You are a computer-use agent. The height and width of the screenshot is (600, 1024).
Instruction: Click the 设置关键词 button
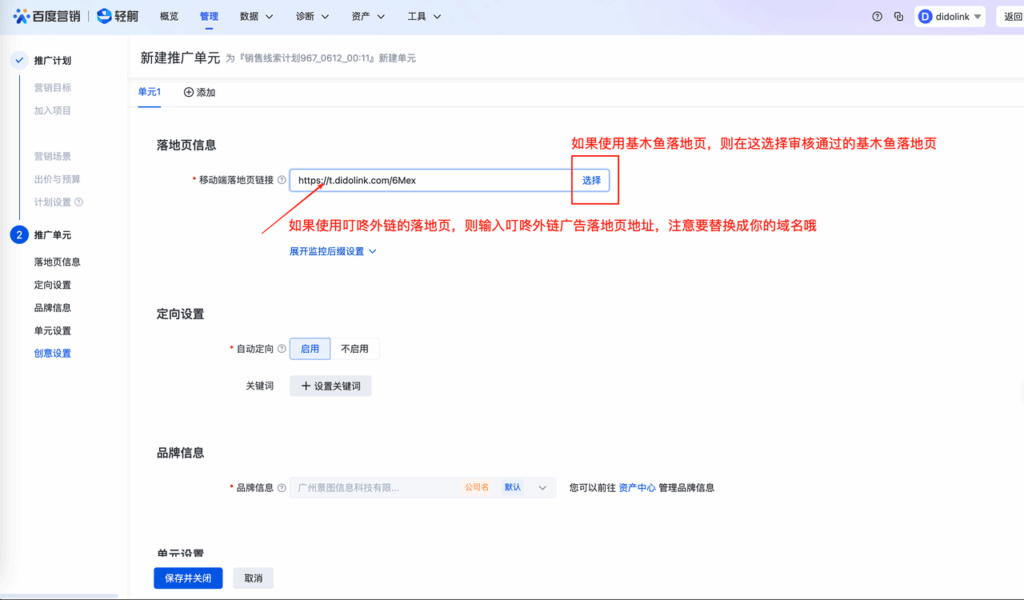pyautogui.click(x=330, y=386)
